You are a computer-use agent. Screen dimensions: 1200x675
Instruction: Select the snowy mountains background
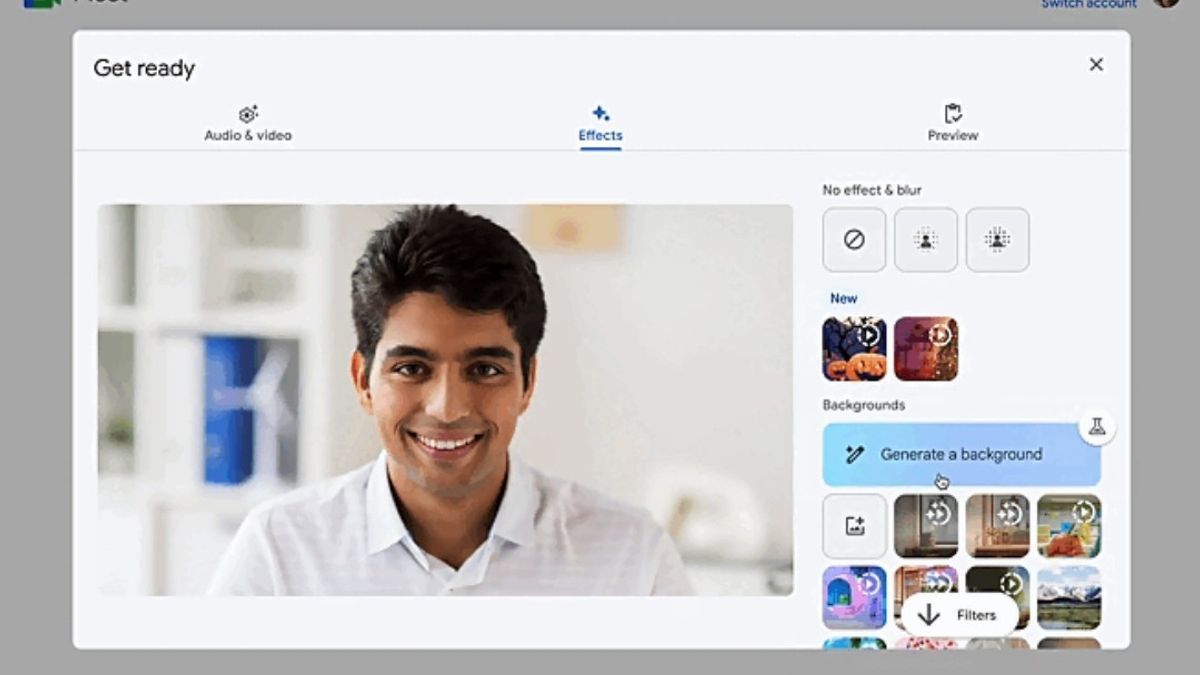click(1069, 598)
